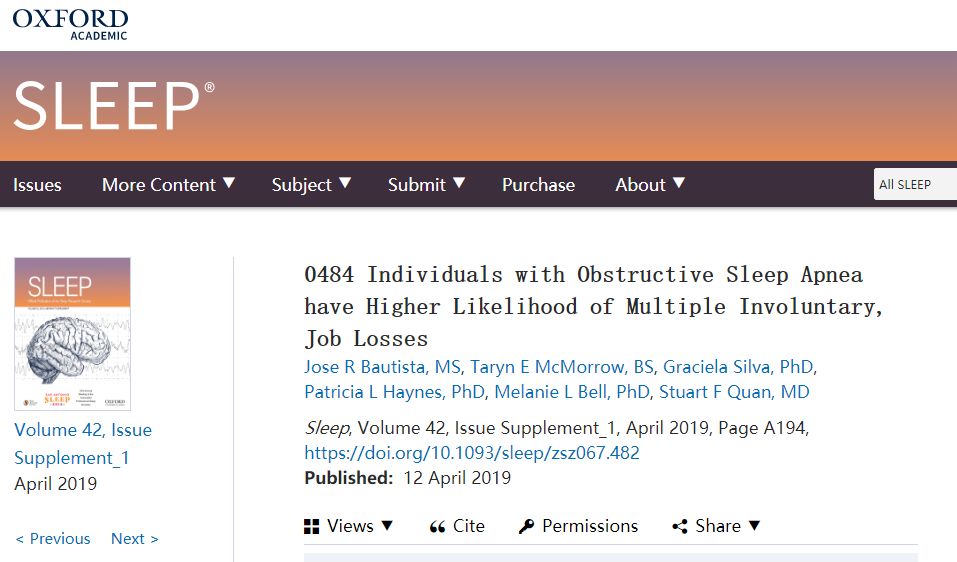
Task: Open author Taryn E McMorrow, BS
Action: (x=562, y=367)
